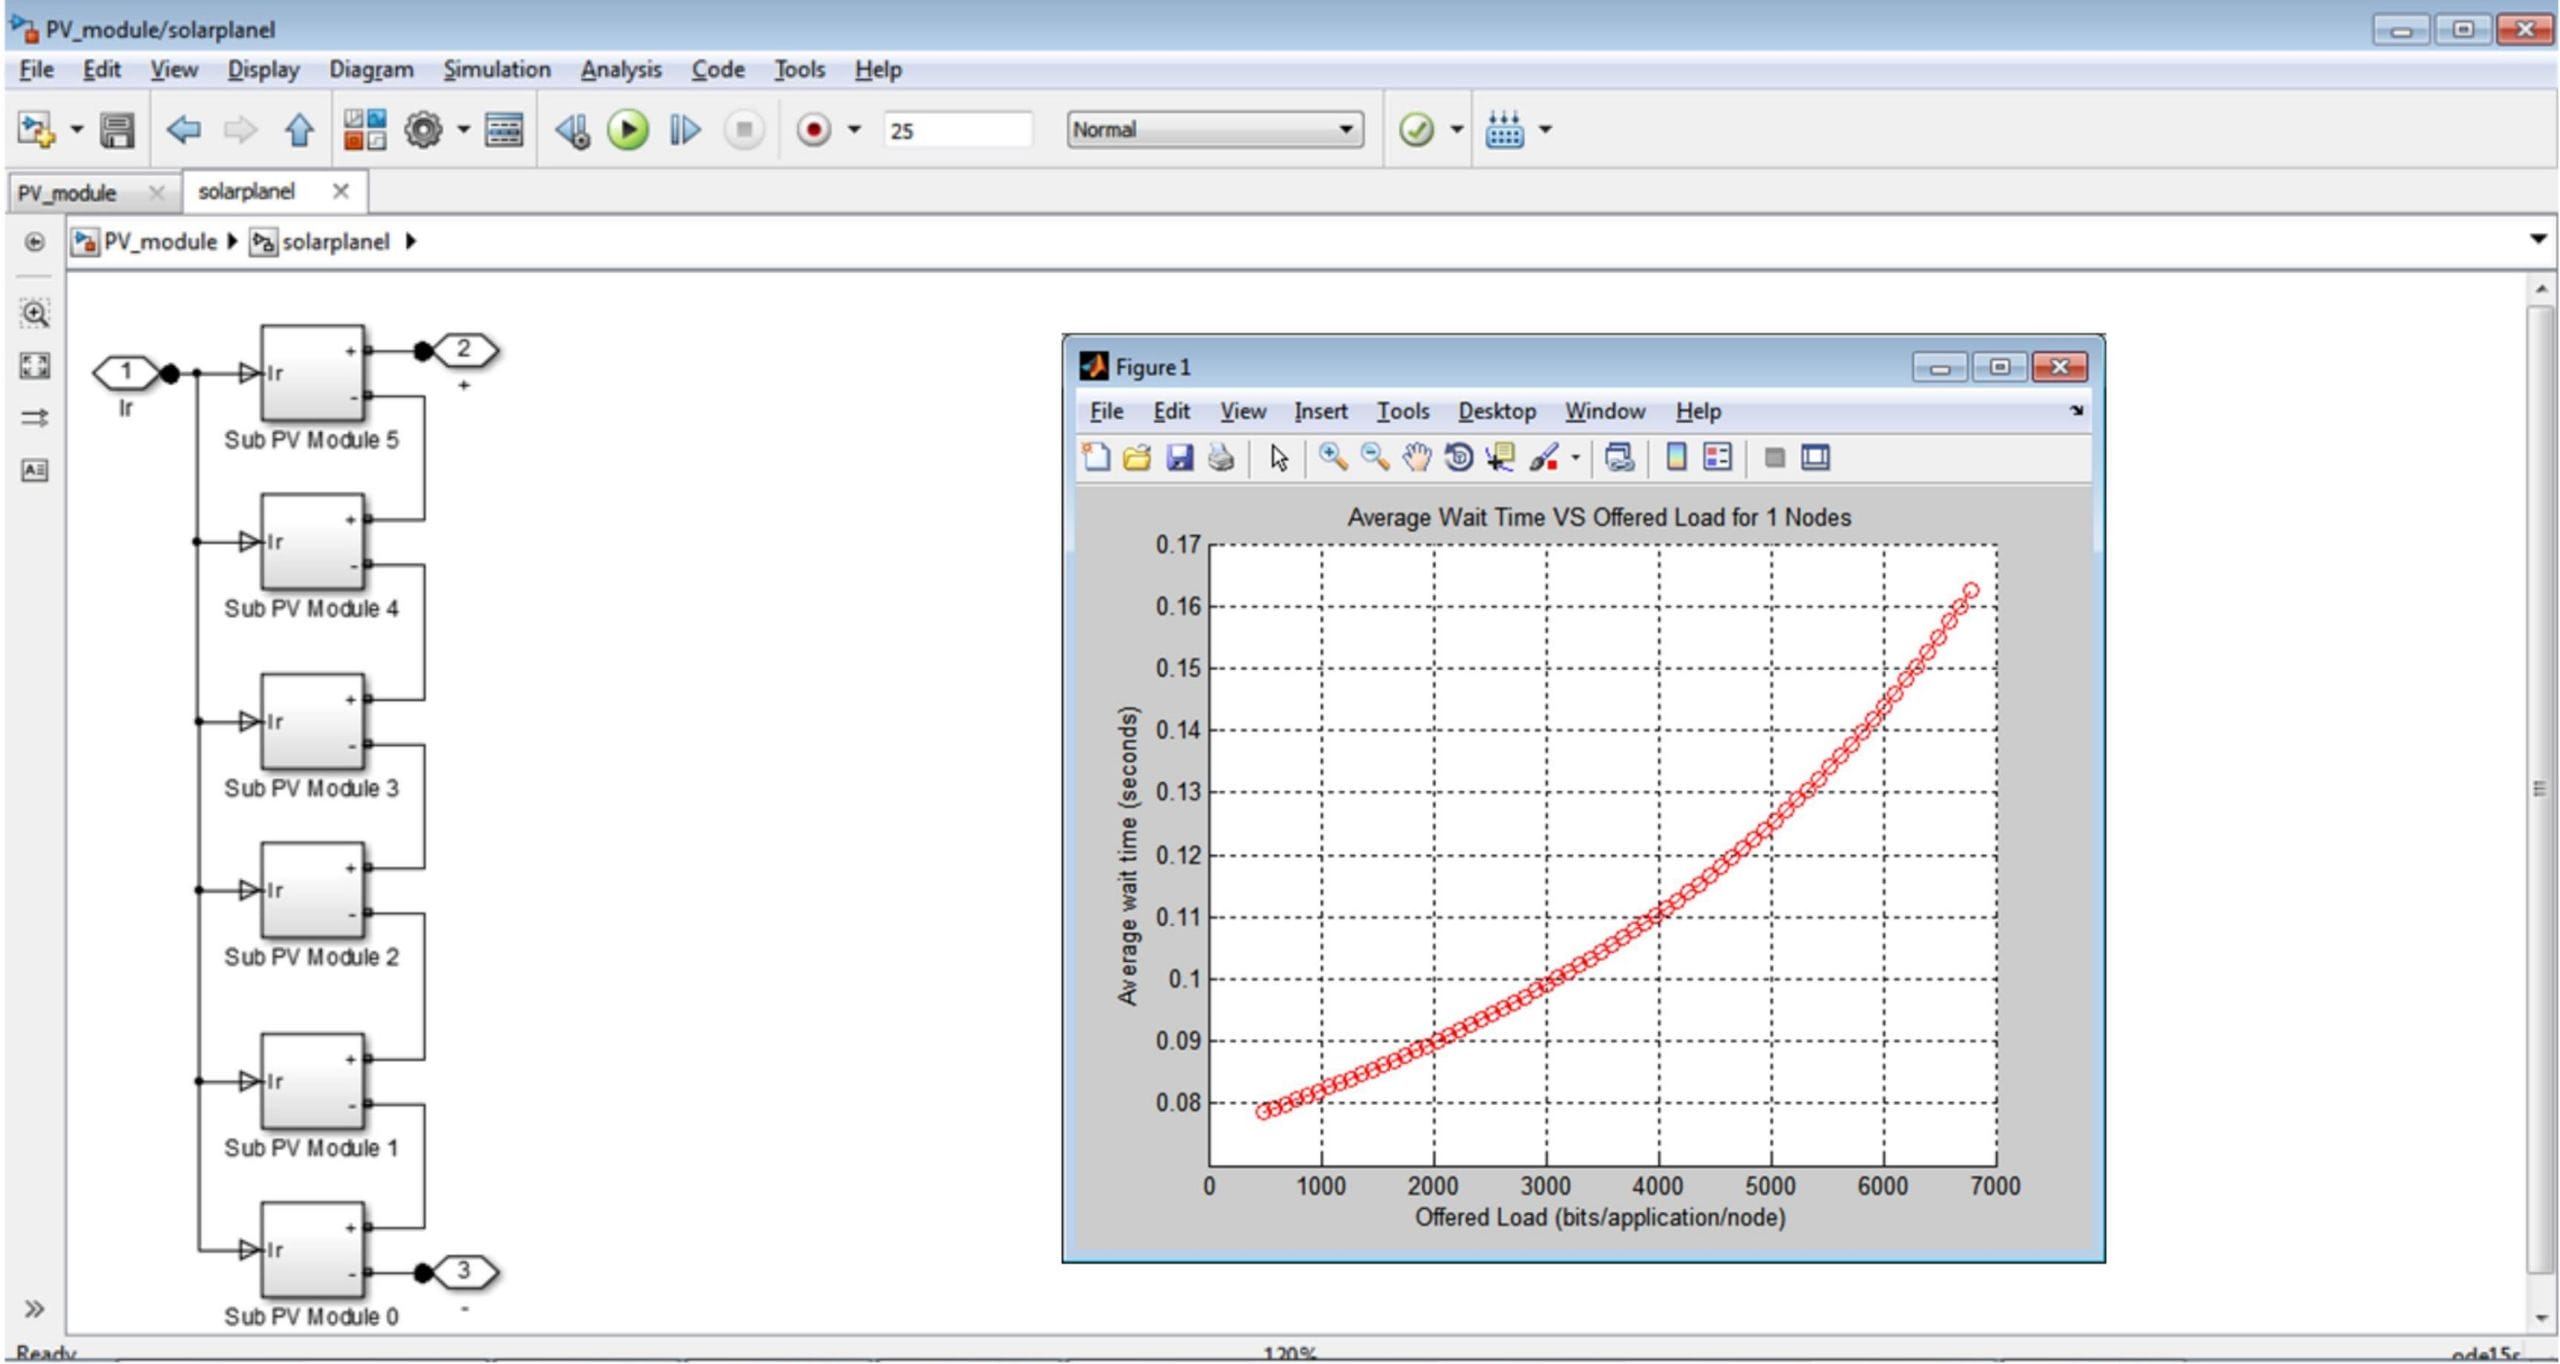The image size is (2560, 1364).
Task: Click Insert Legend icon in Figure 1
Action: pos(1718,458)
